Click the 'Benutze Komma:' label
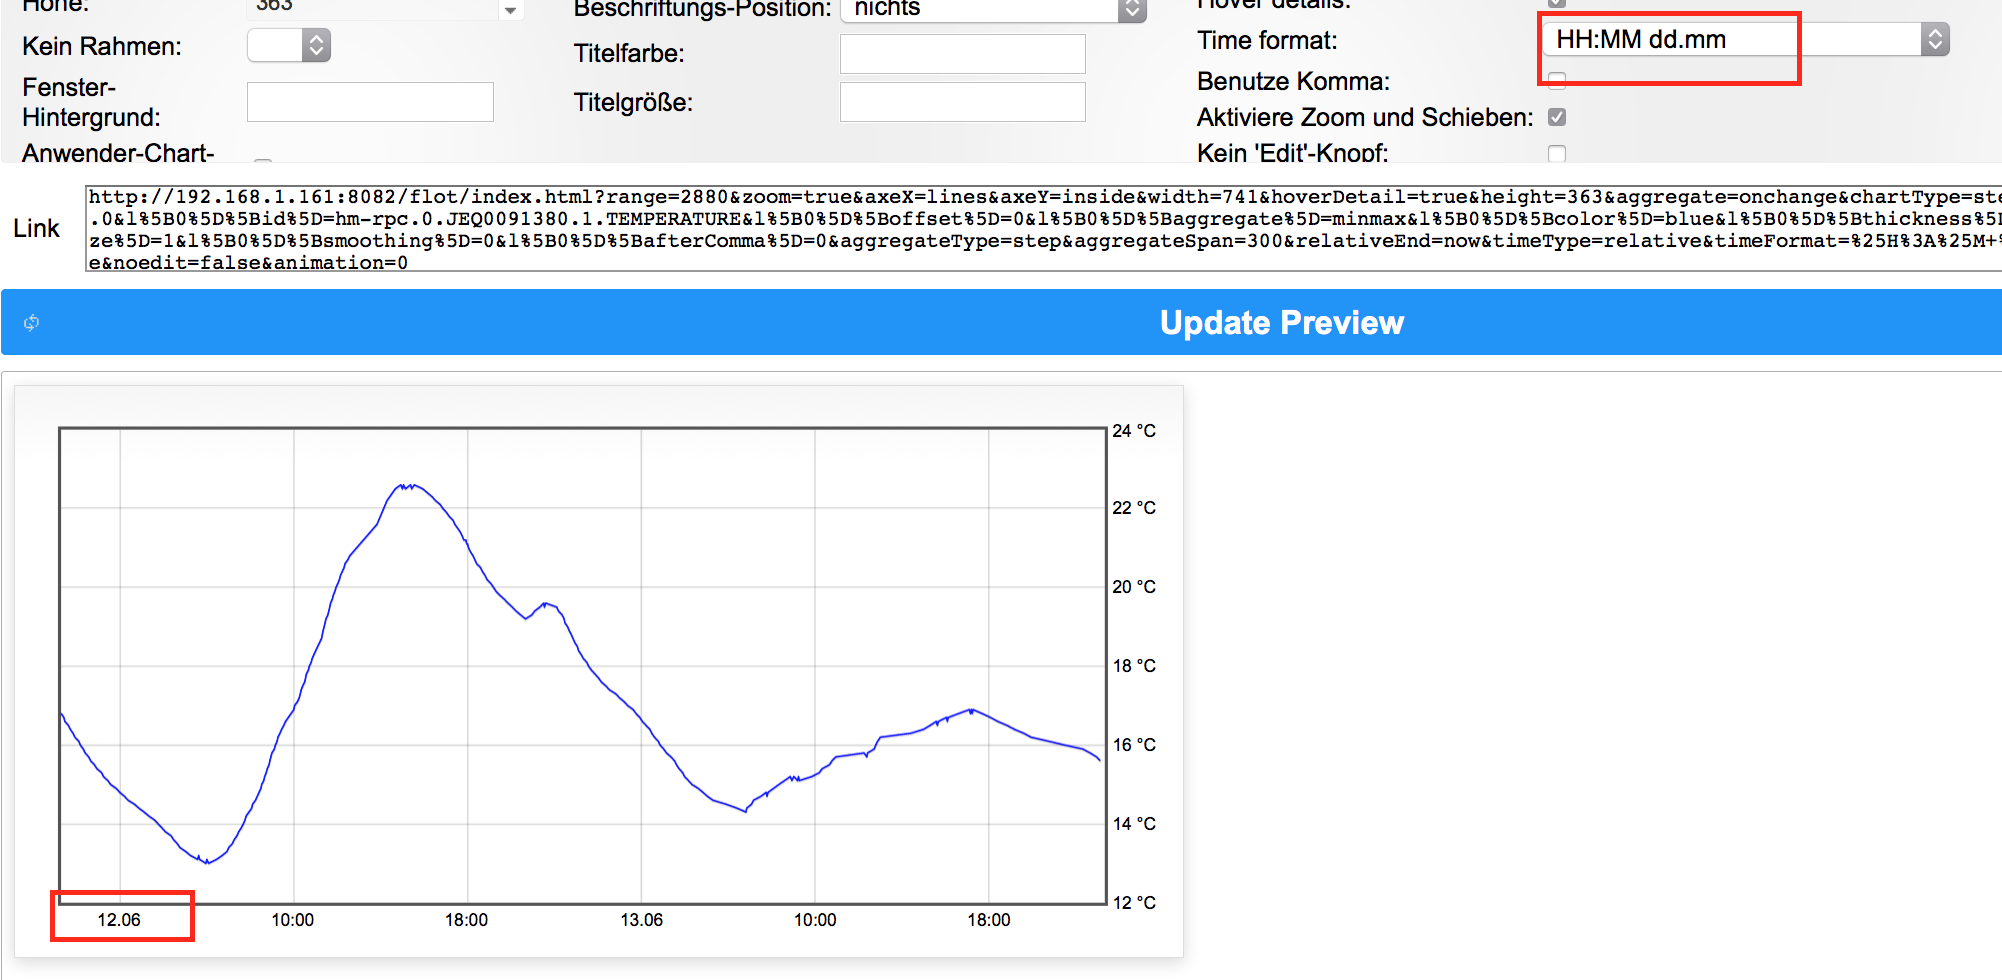The image size is (2002, 980). click(1293, 81)
